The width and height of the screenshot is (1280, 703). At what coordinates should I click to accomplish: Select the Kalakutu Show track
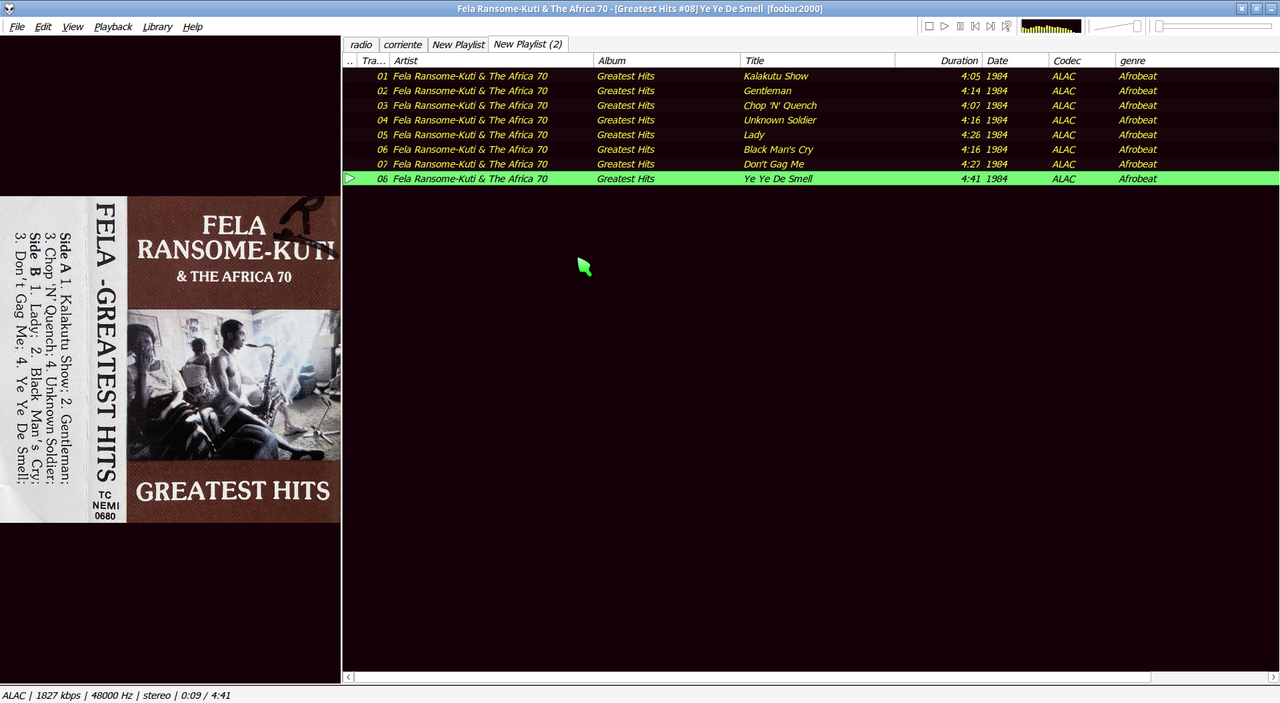click(x=811, y=76)
